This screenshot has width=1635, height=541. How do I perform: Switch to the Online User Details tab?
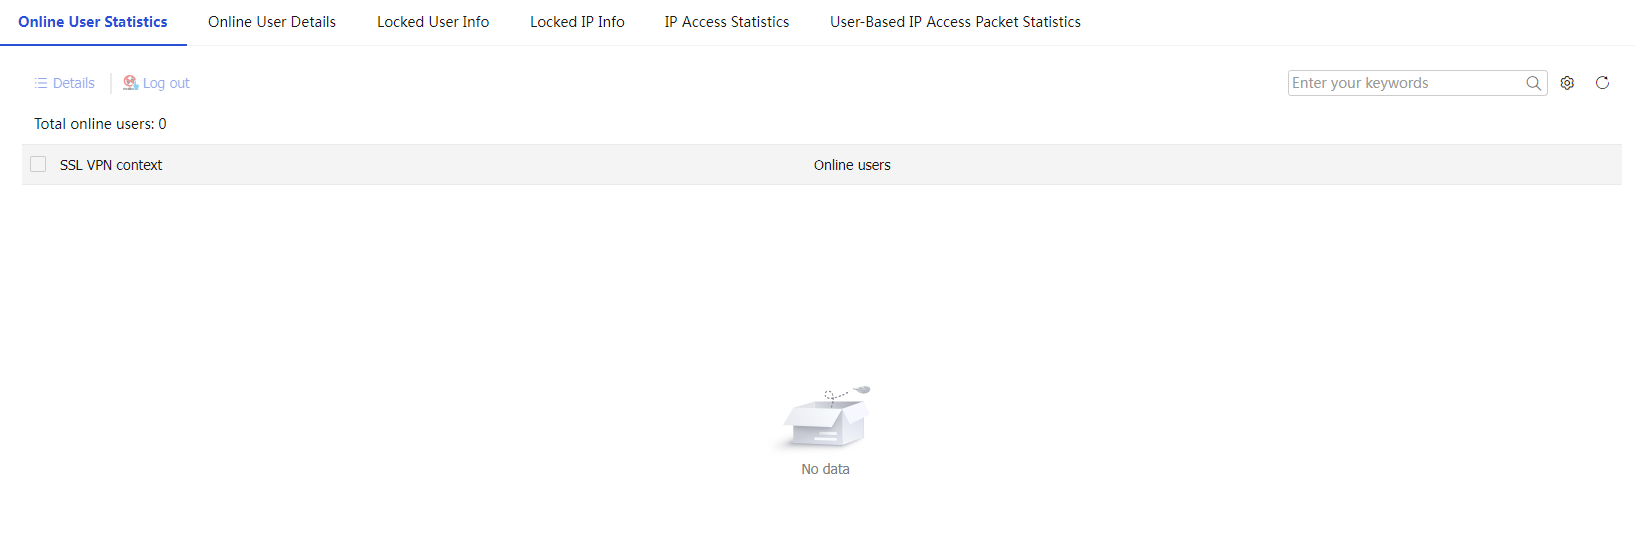point(272,22)
